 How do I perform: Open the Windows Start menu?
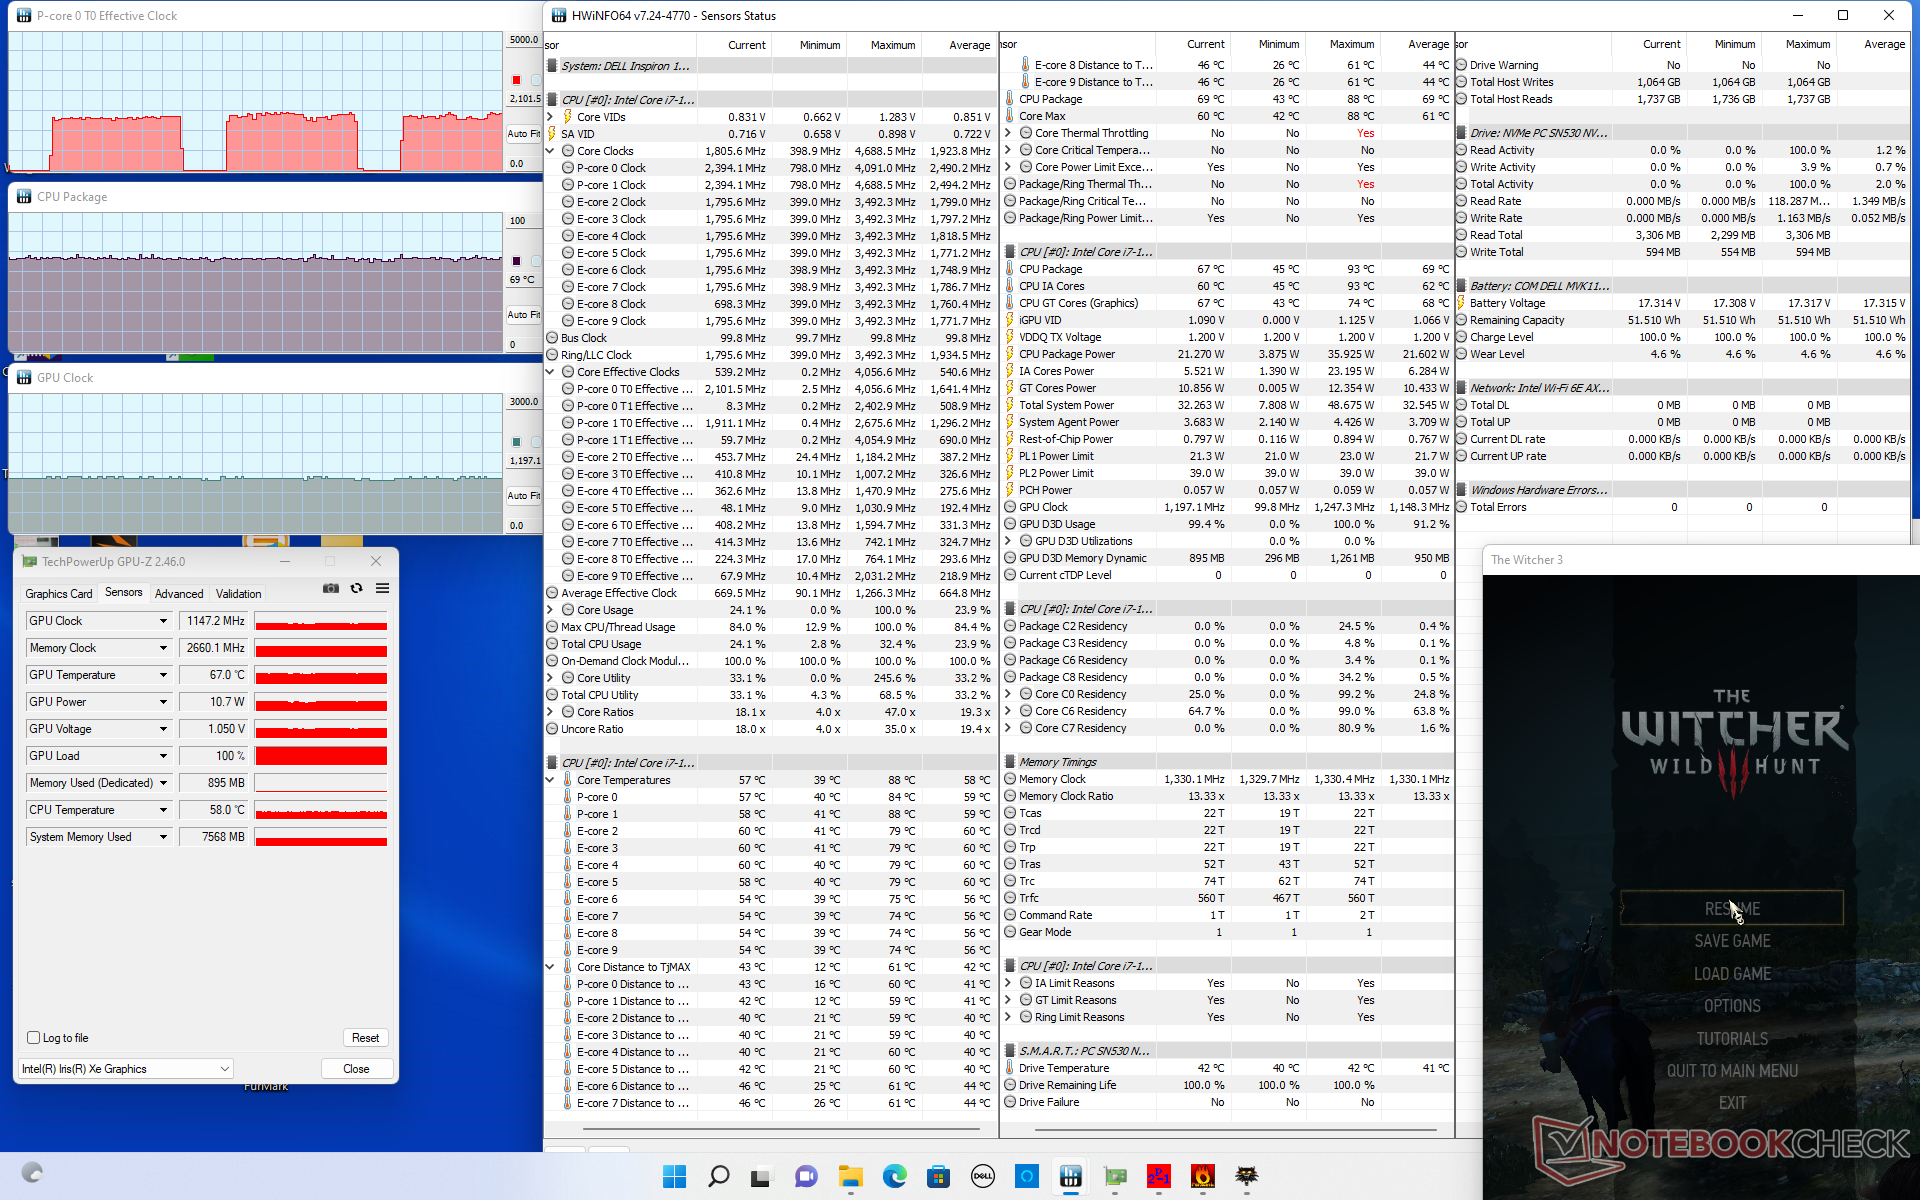click(x=675, y=1176)
